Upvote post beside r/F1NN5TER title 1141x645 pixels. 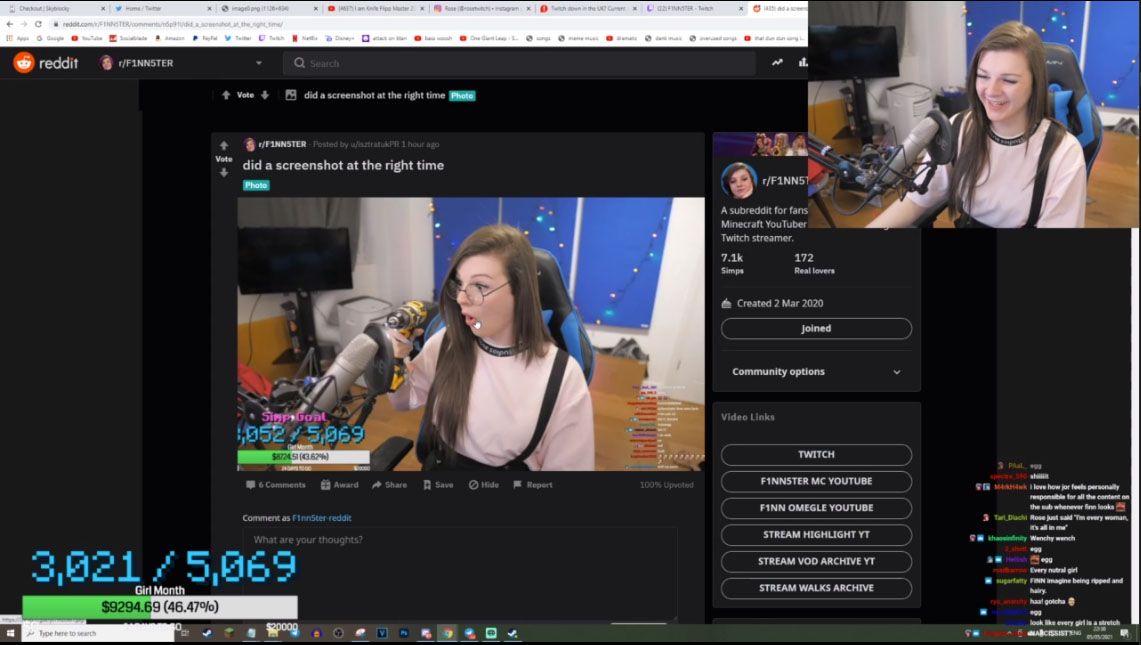point(223,146)
